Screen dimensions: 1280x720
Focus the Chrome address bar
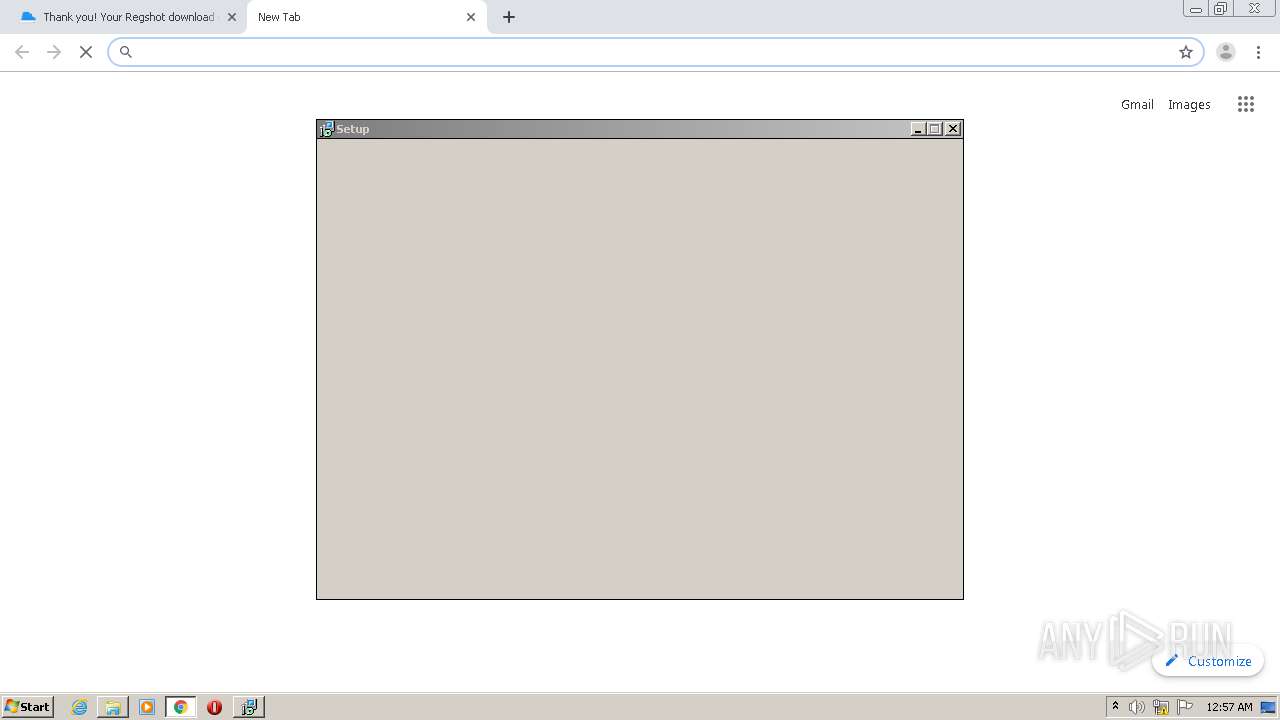[x=655, y=52]
